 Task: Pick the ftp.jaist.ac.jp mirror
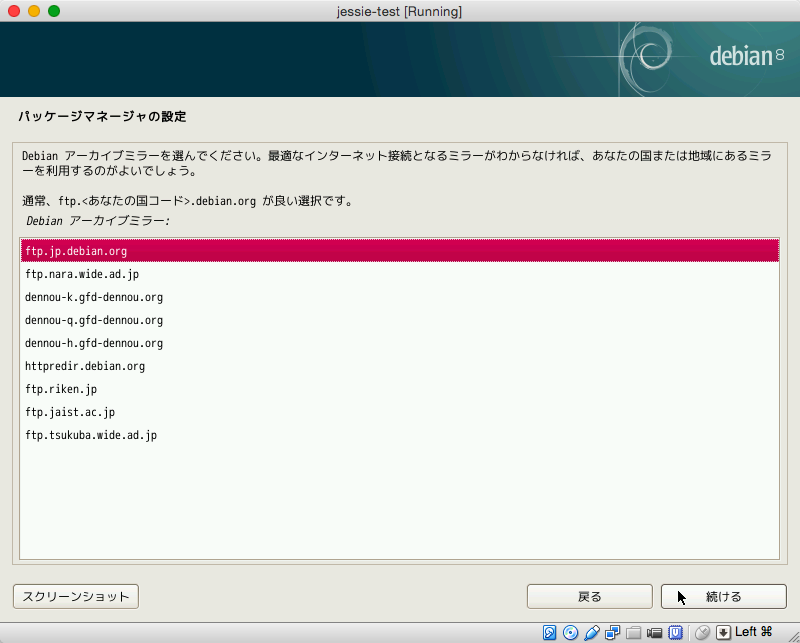tap(399, 412)
